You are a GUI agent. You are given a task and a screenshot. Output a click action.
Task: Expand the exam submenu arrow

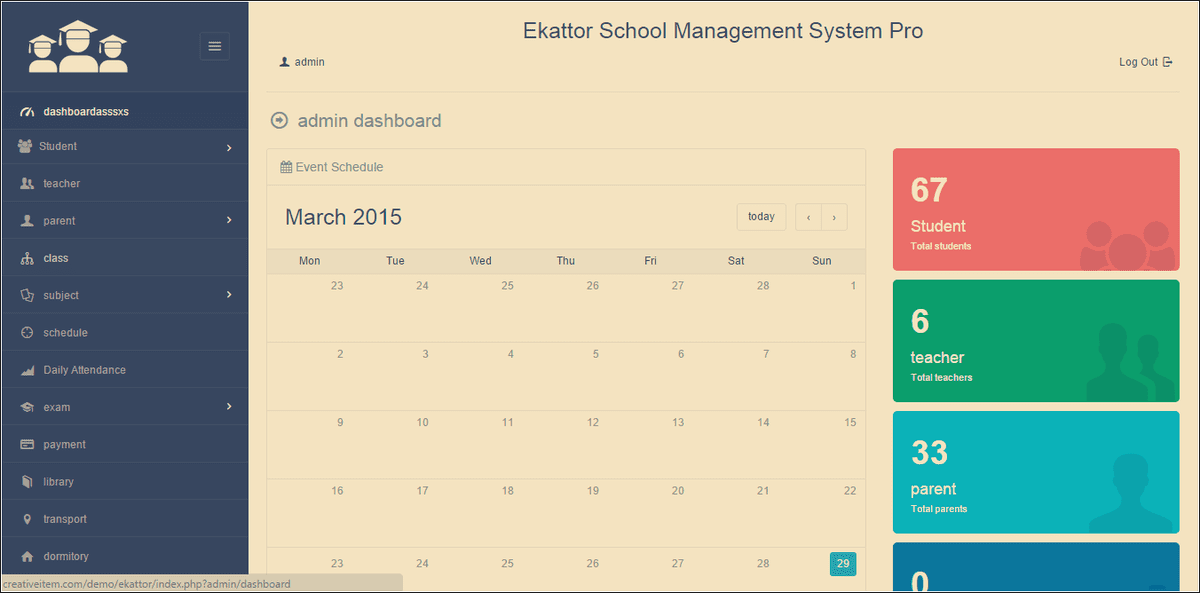[x=229, y=407]
